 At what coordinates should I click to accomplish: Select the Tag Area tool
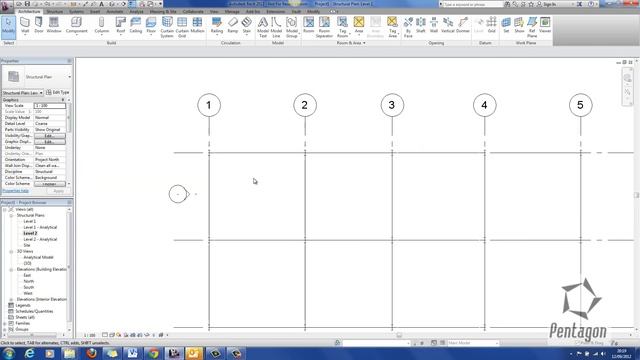pyautogui.click(x=392, y=27)
